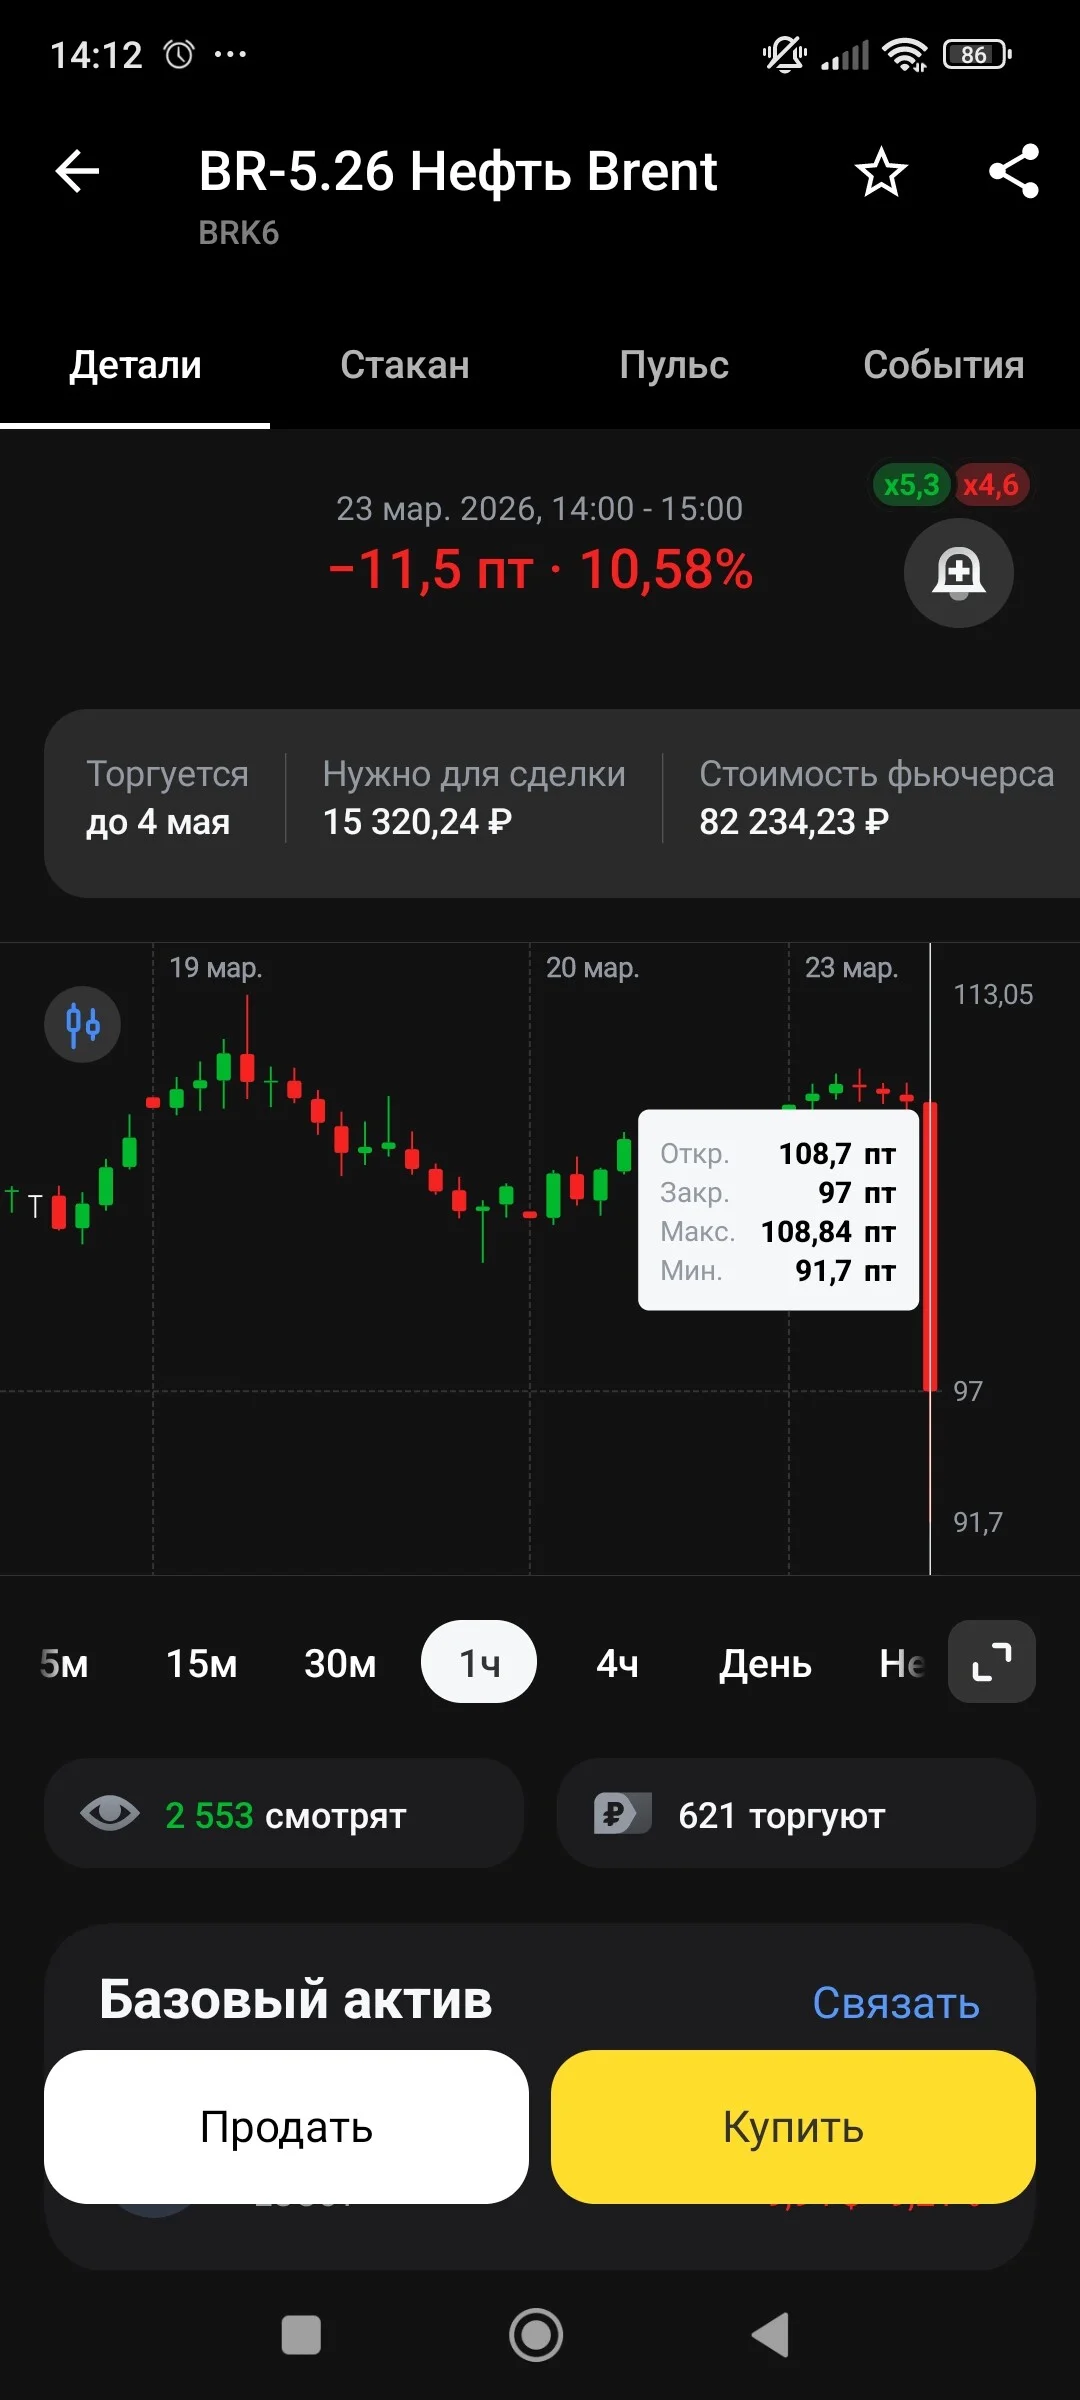Add BR-5.26 to favorites with star

click(881, 172)
